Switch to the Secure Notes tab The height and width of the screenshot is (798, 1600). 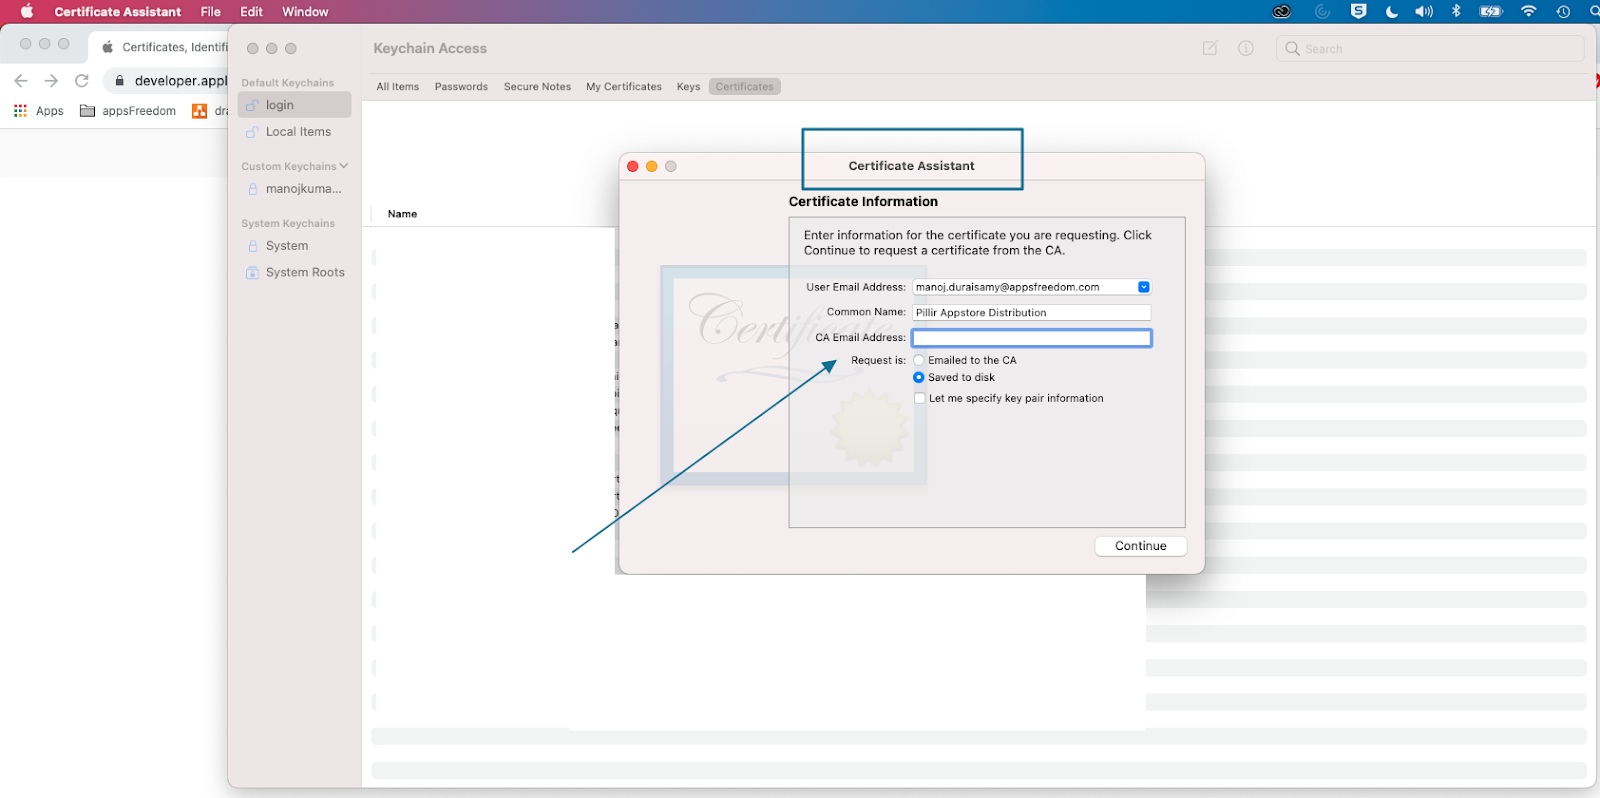pyautogui.click(x=537, y=87)
